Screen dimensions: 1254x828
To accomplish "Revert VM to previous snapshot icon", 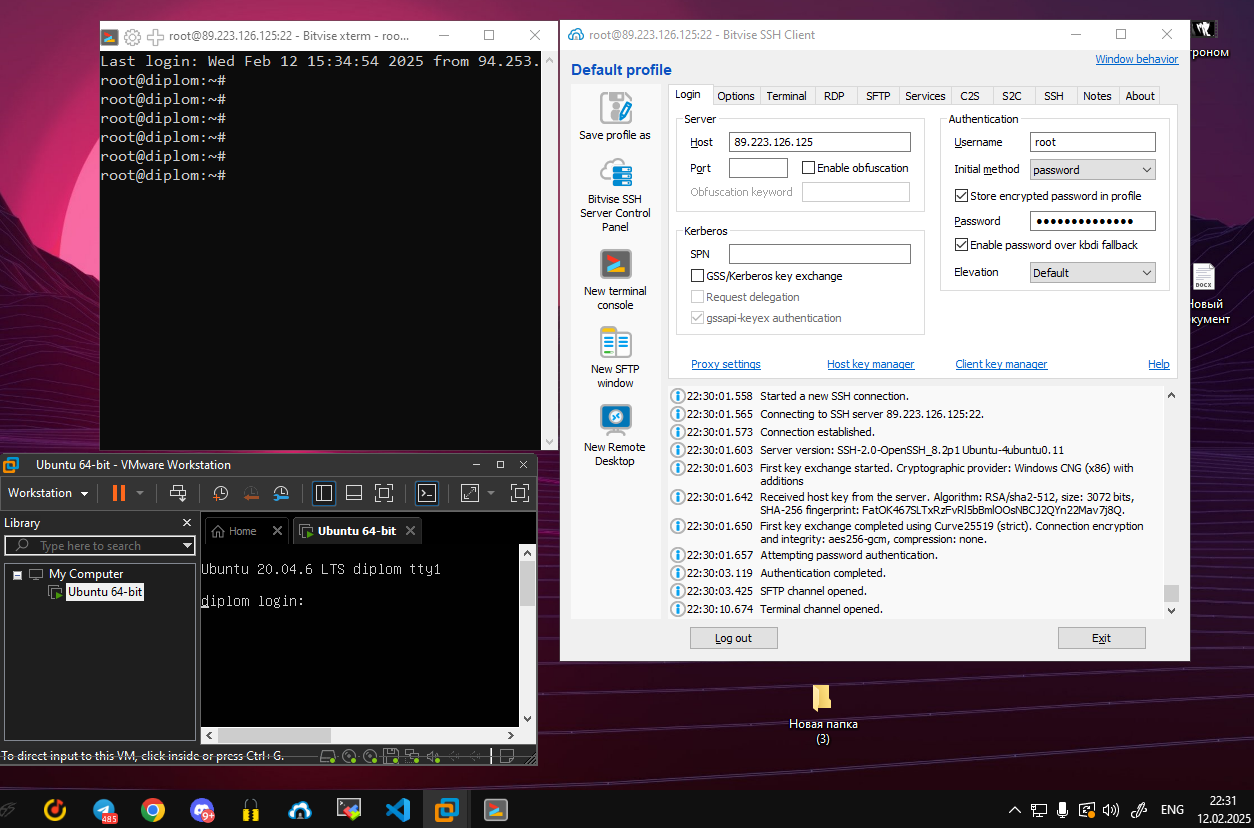I will point(251,493).
